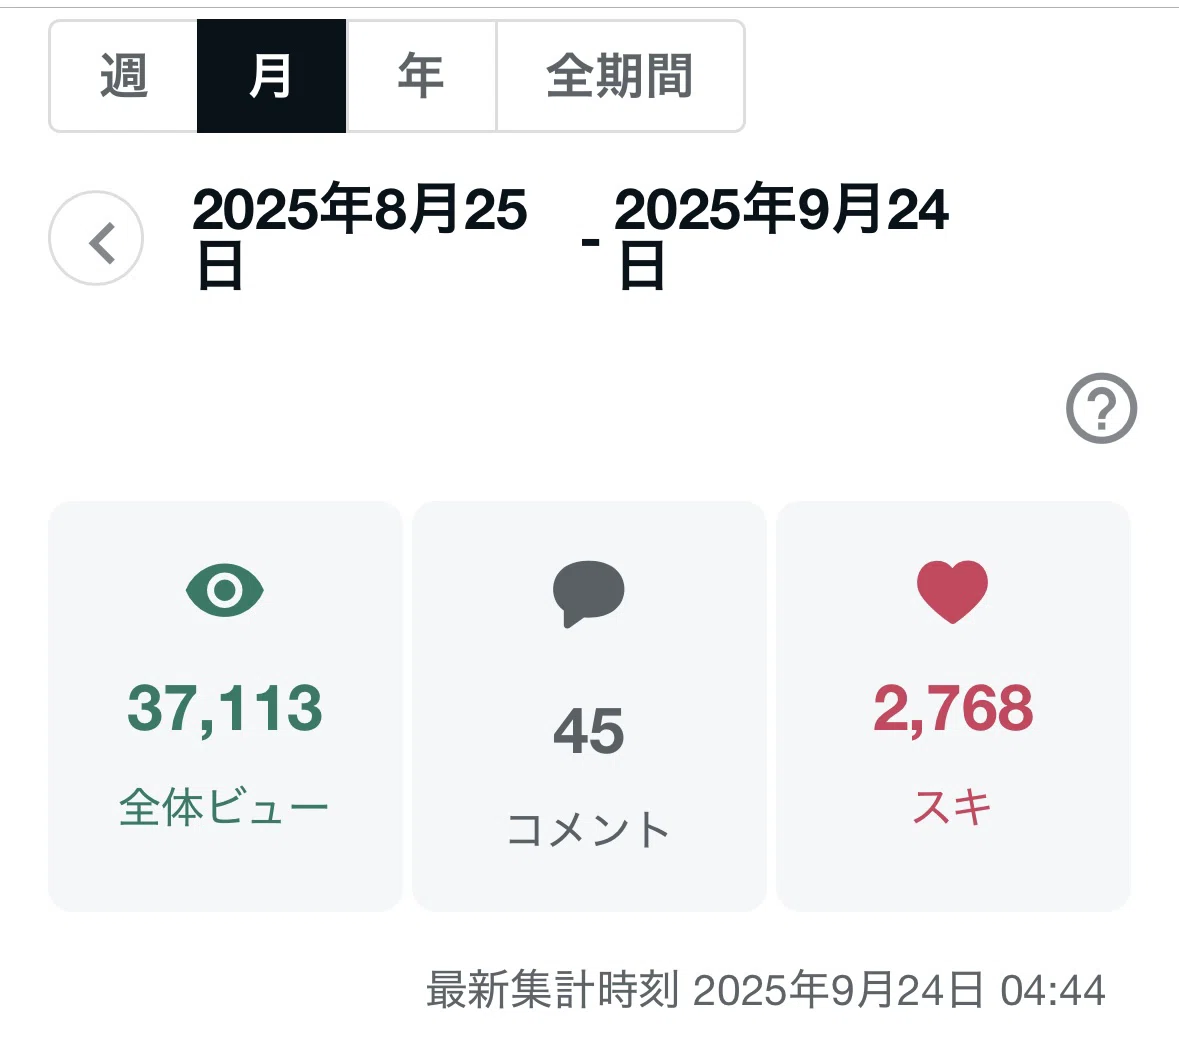1179x1046 pixels.
Task: Click the green eye views icon
Action: click(x=225, y=590)
